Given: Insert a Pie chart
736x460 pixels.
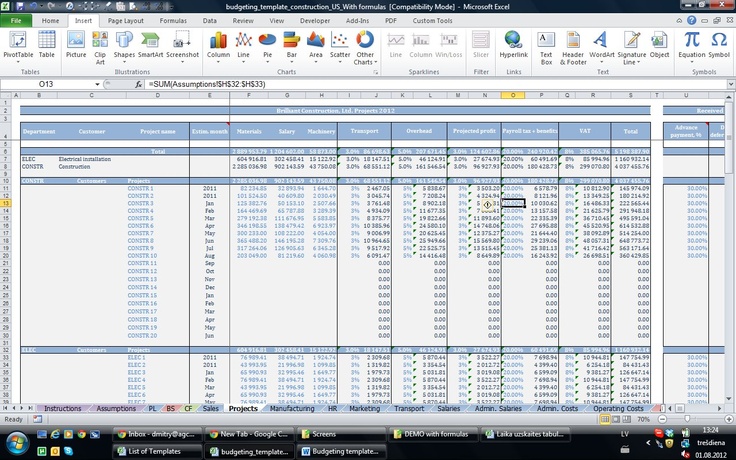Looking at the screenshot, I should [x=267, y=45].
